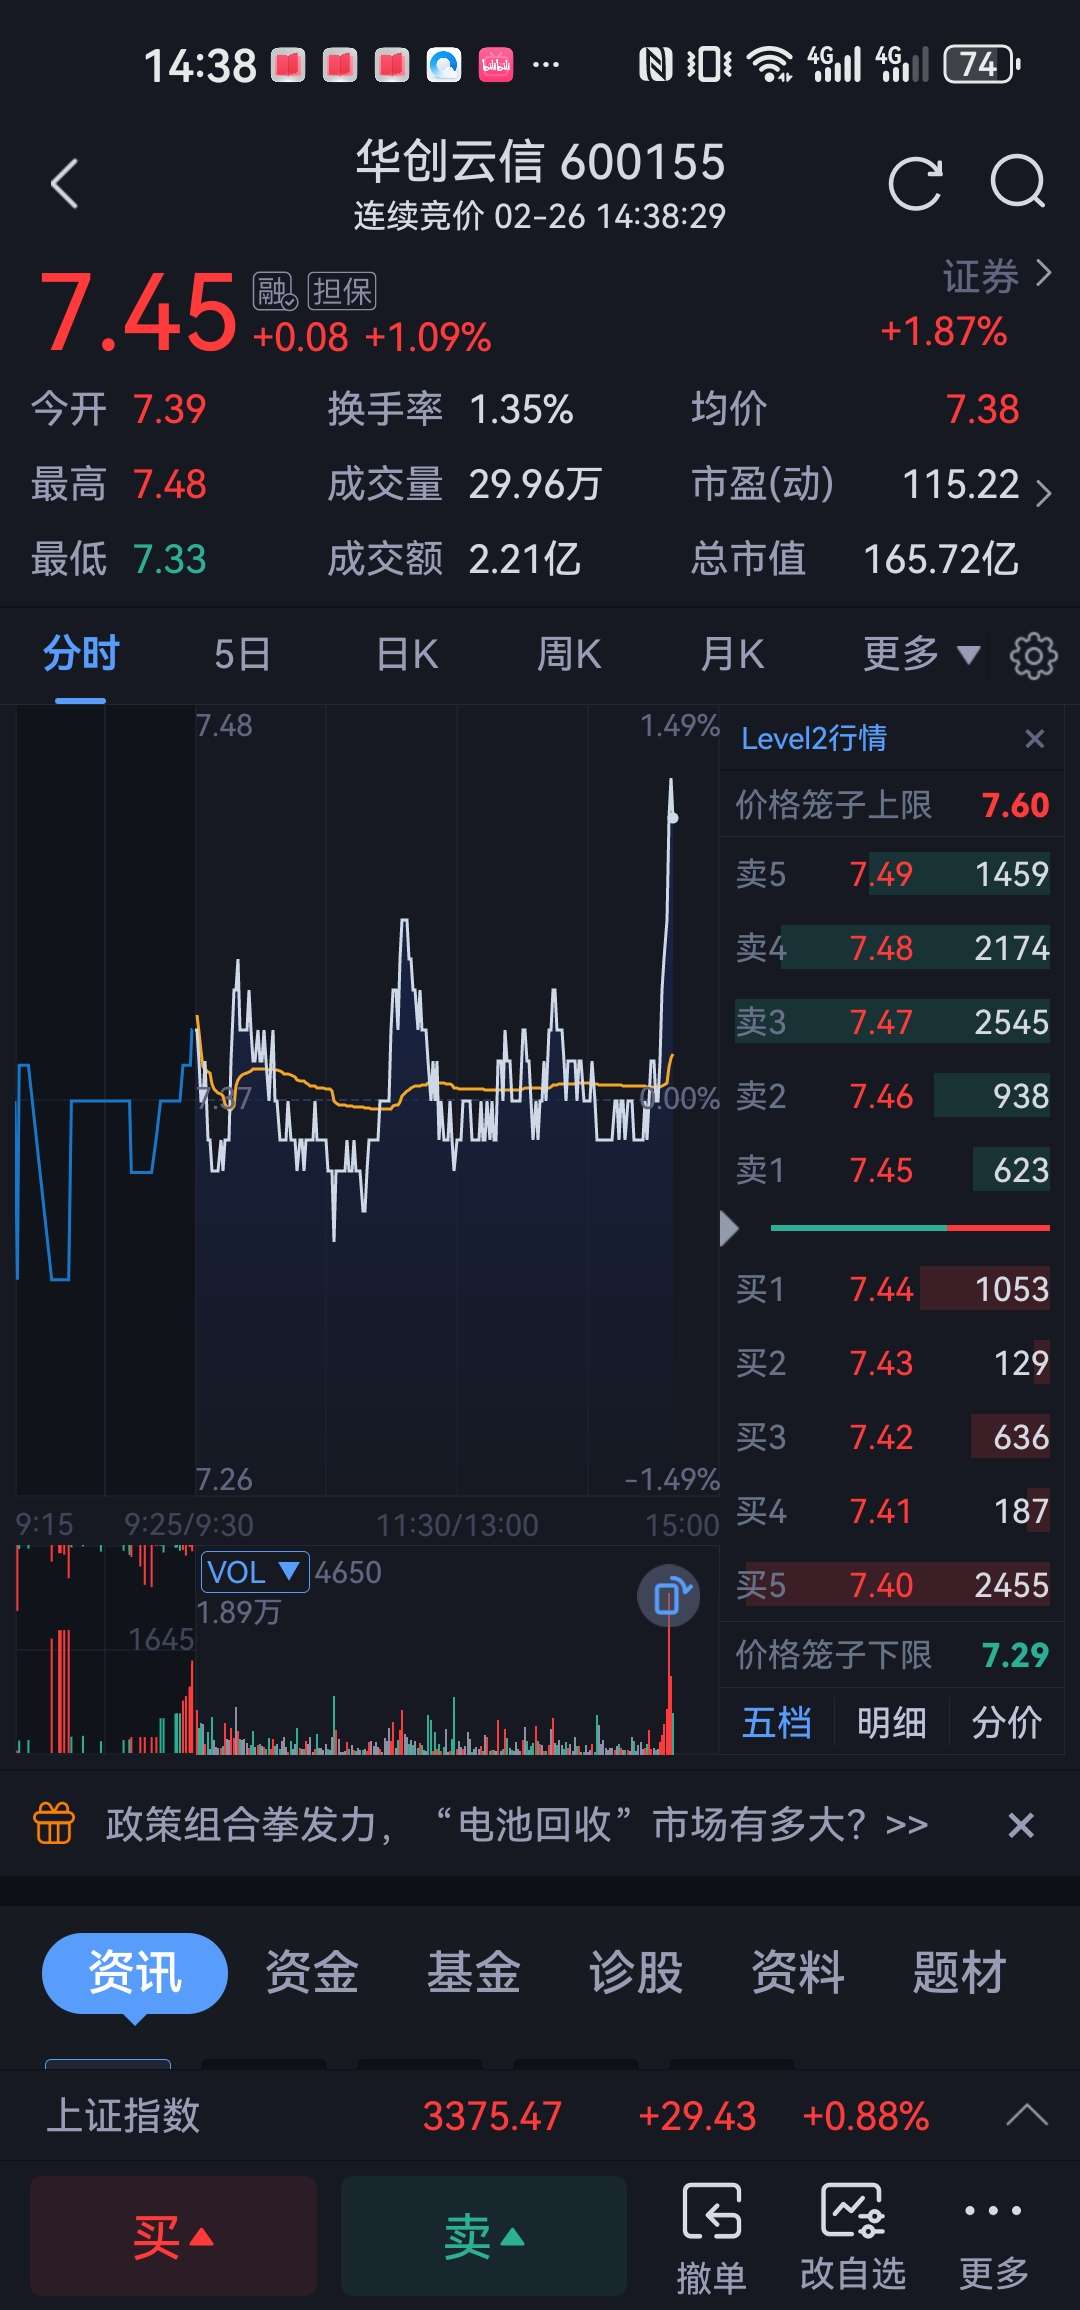Tap the 买5 row at 7.40
Image resolution: width=1080 pixels, height=2310 pixels.
coord(892,1585)
